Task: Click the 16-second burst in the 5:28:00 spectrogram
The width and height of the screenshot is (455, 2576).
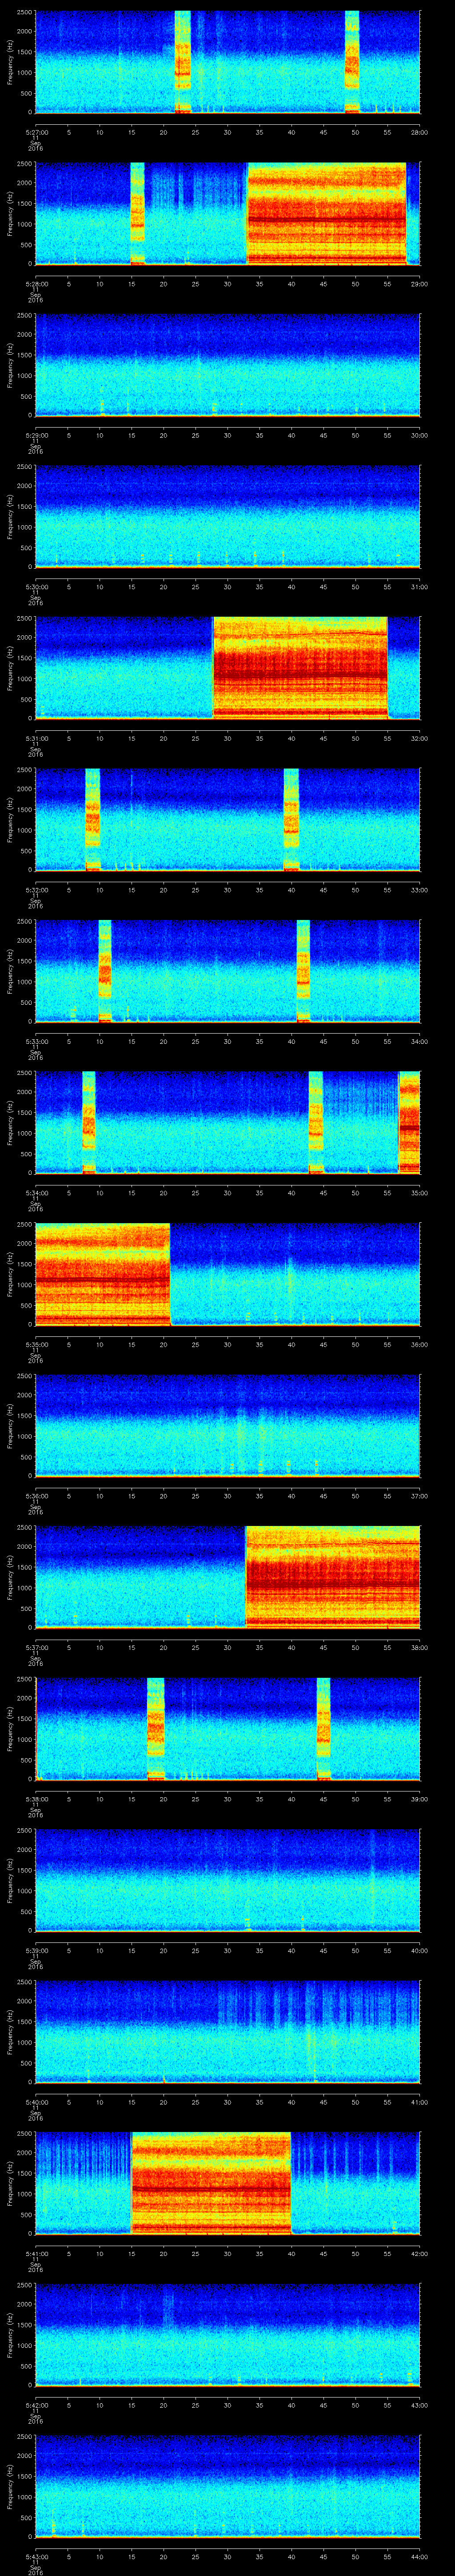Action: pyautogui.click(x=137, y=213)
